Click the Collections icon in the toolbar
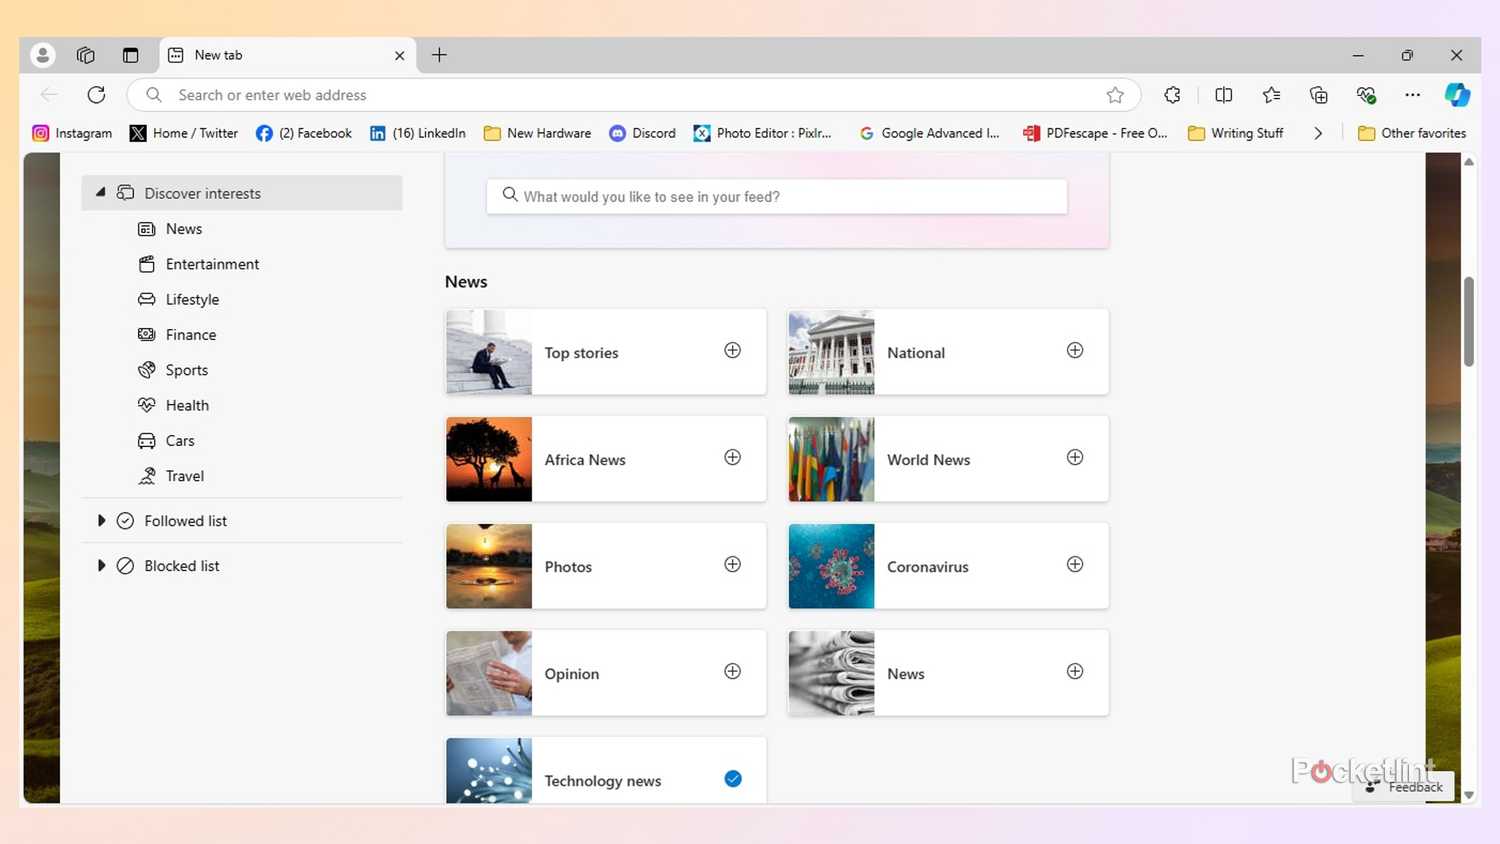 tap(1318, 94)
